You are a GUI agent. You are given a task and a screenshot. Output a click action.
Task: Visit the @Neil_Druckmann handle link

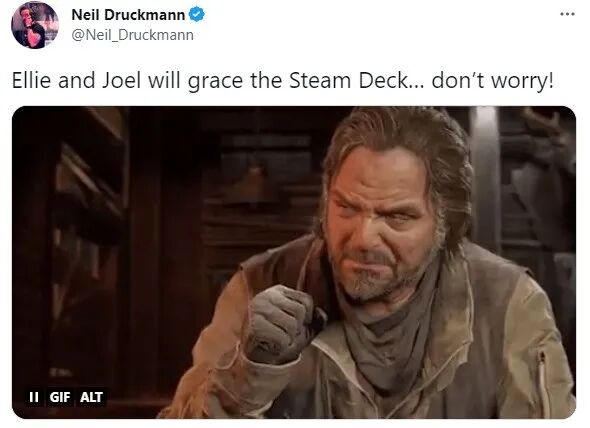[x=132, y=35]
